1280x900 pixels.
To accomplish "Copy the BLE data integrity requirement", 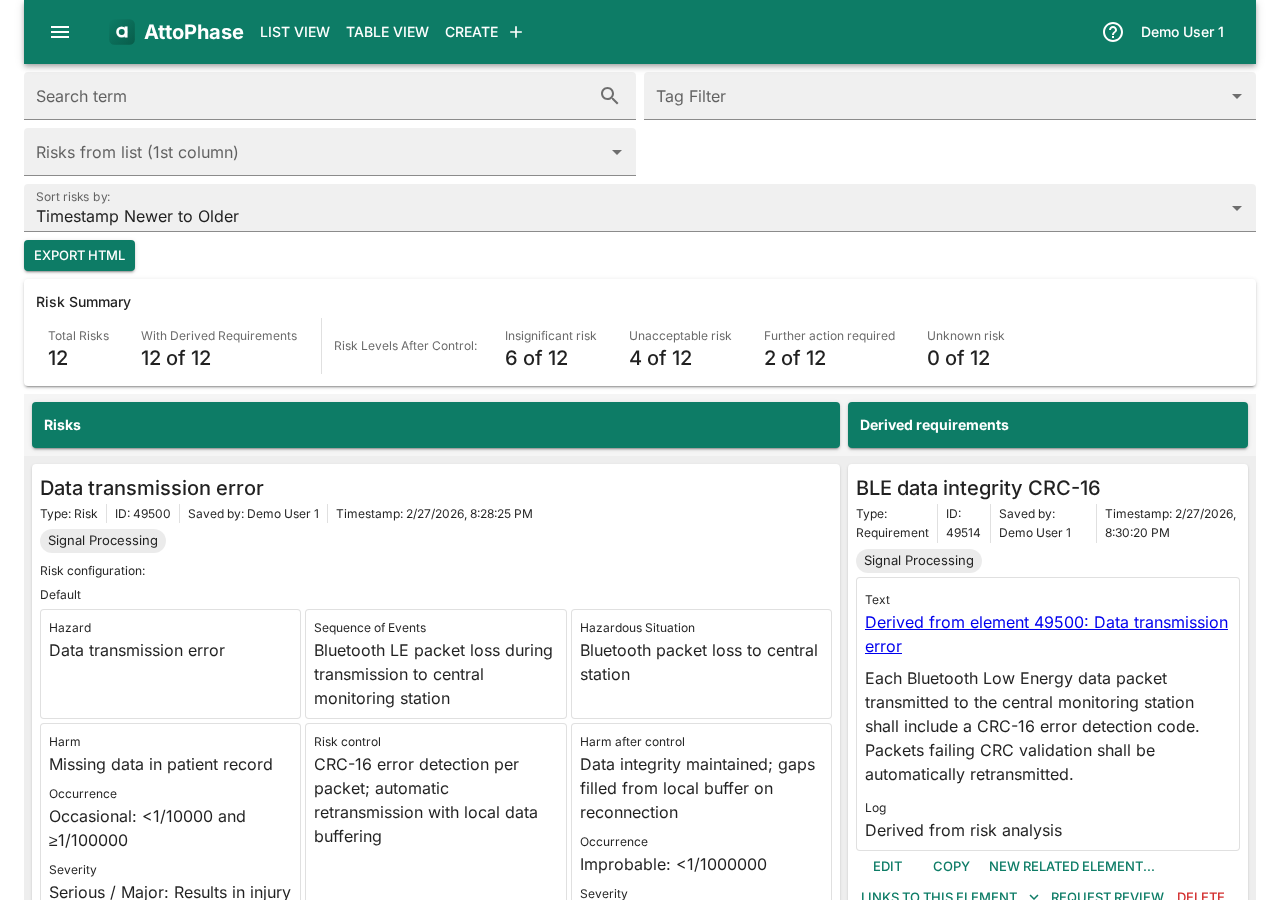I will [x=950, y=864].
